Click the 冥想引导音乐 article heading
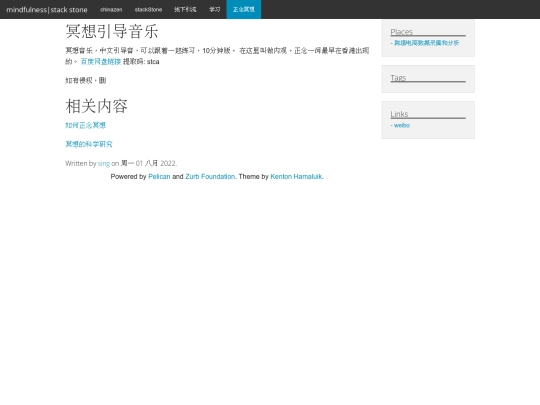 [112, 31]
